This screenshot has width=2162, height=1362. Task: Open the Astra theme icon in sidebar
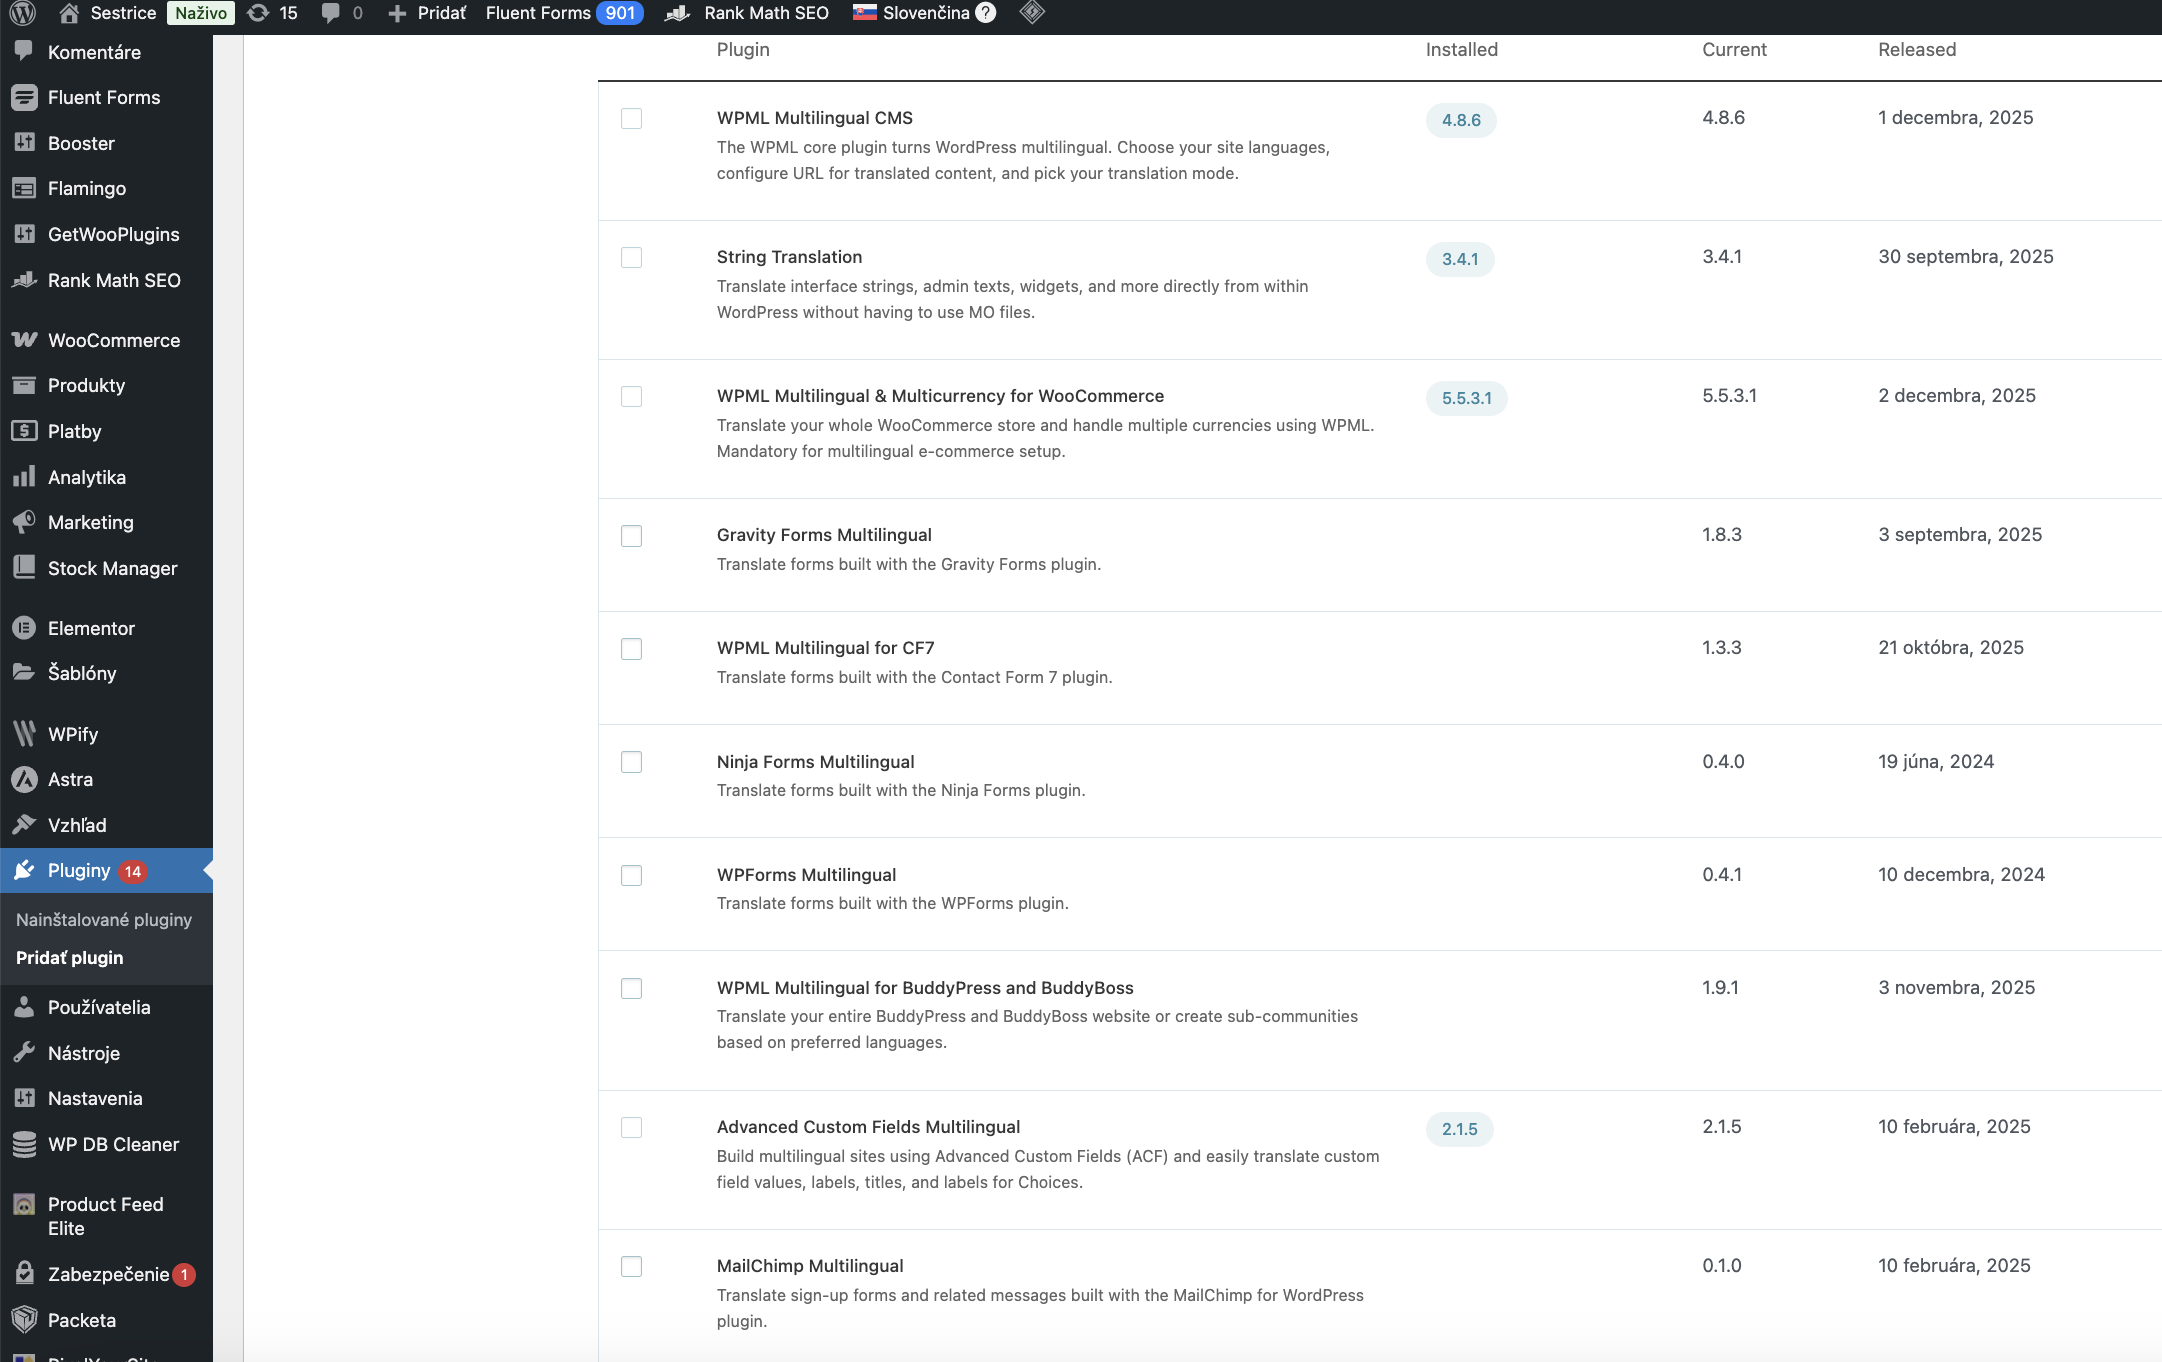coord(24,779)
